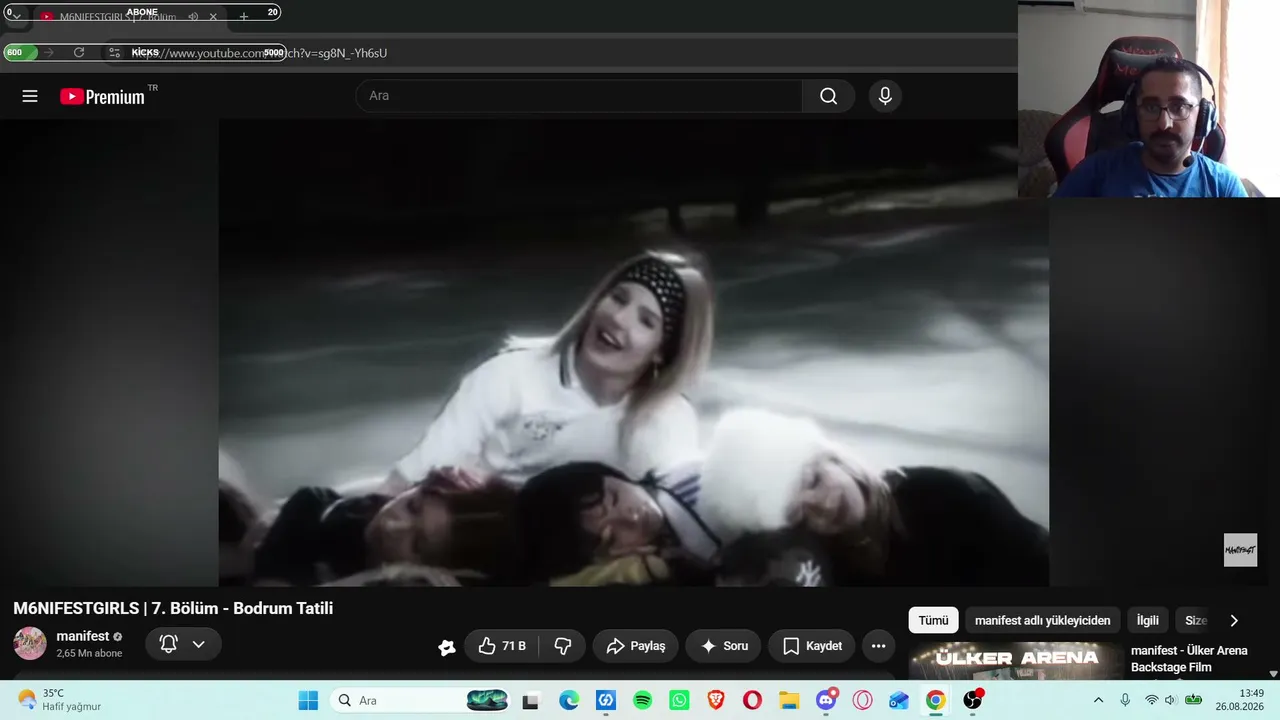Open the more actions three-dot menu
The image size is (1280, 720).
click(878, 646)
